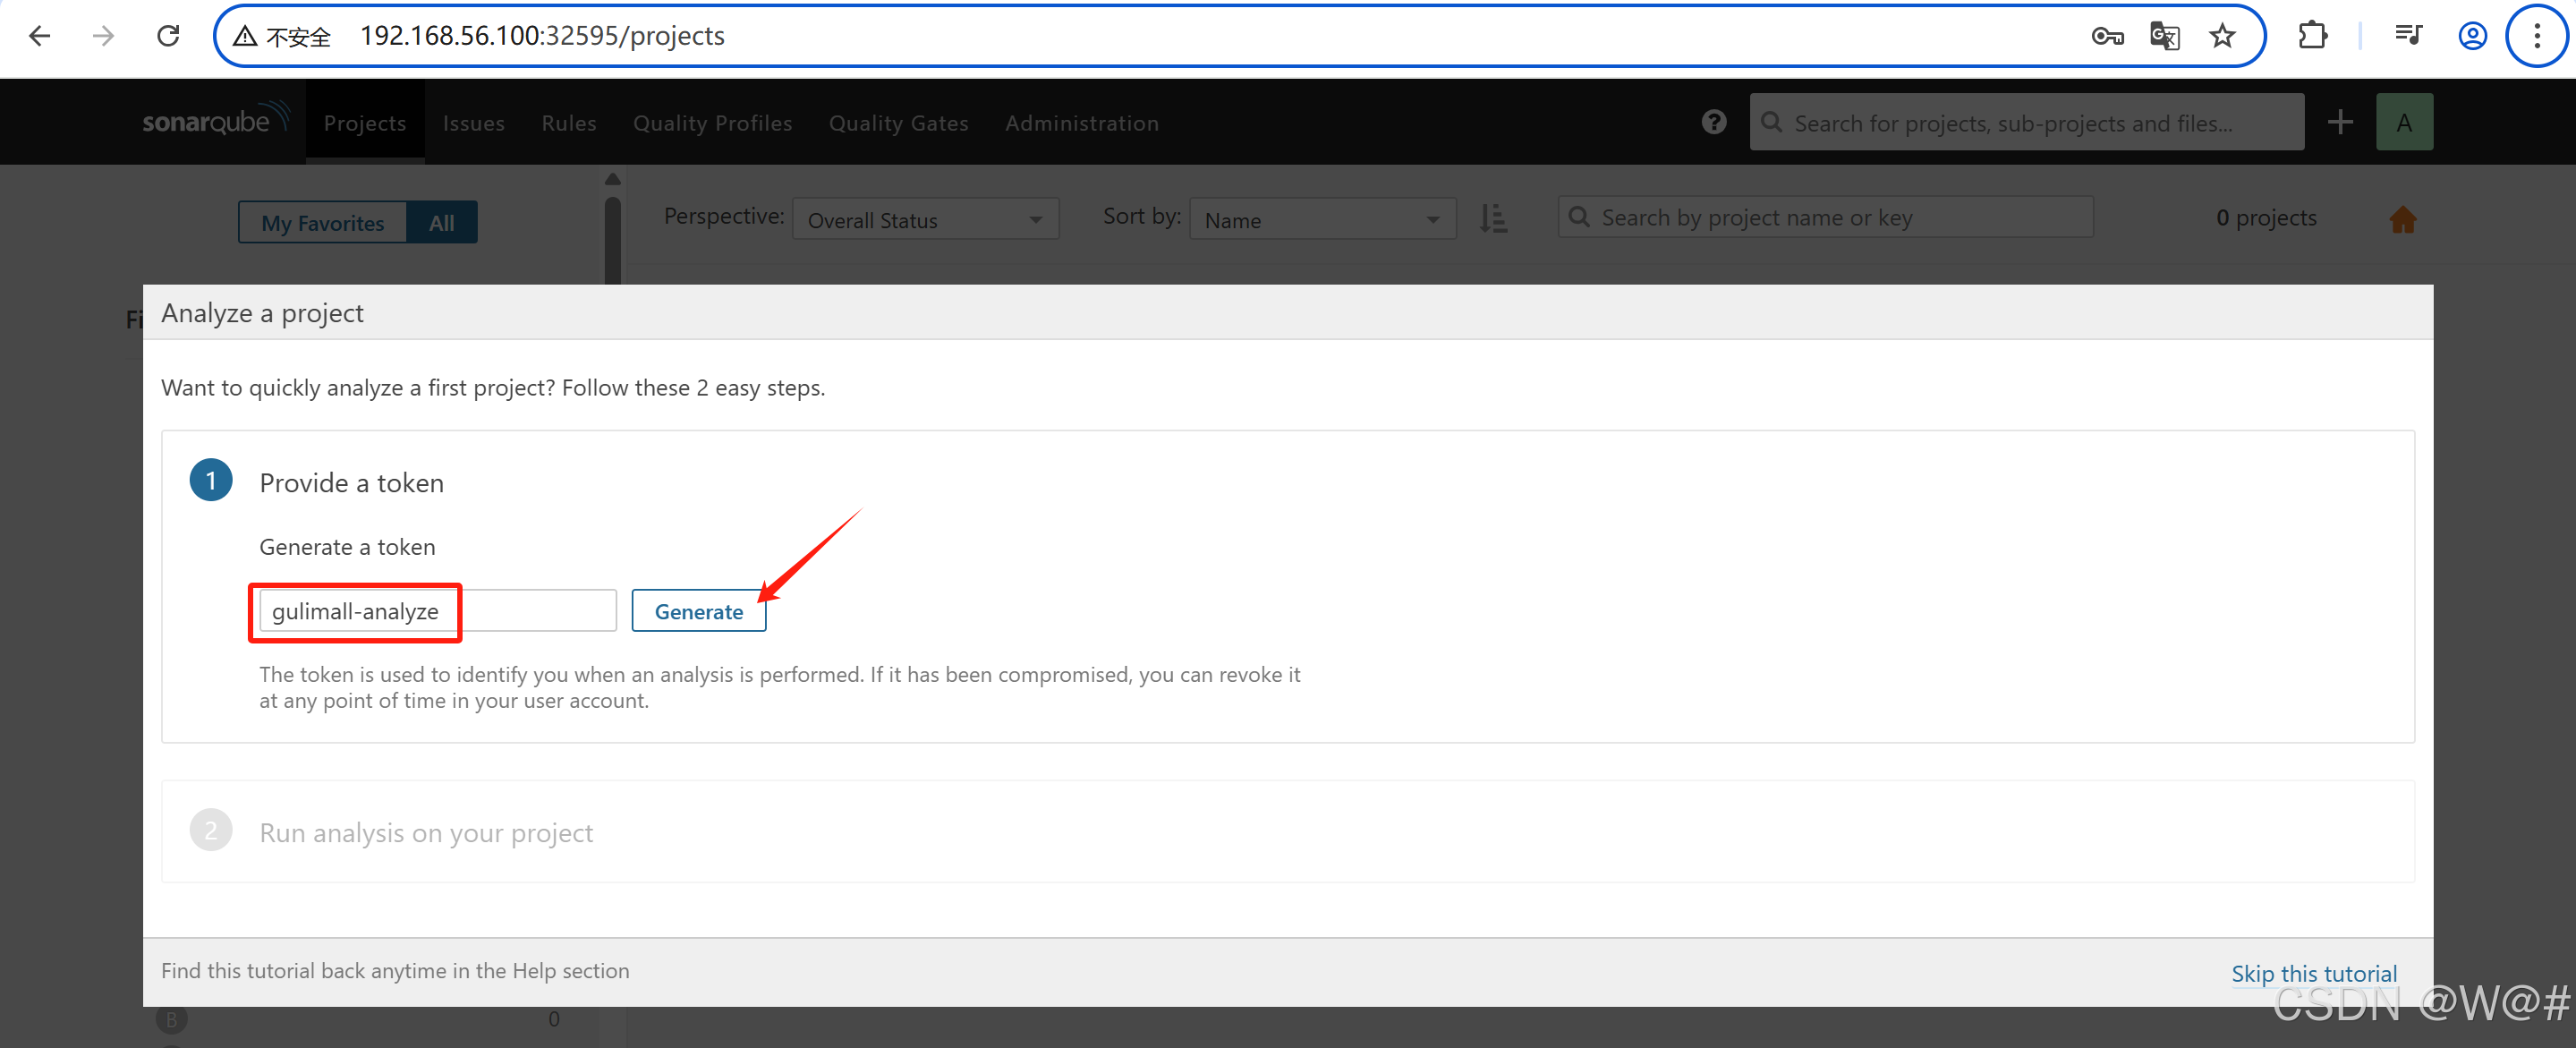Click the Provide a token step heading
2576x1048 pixels.
click(x=351, y=482)
